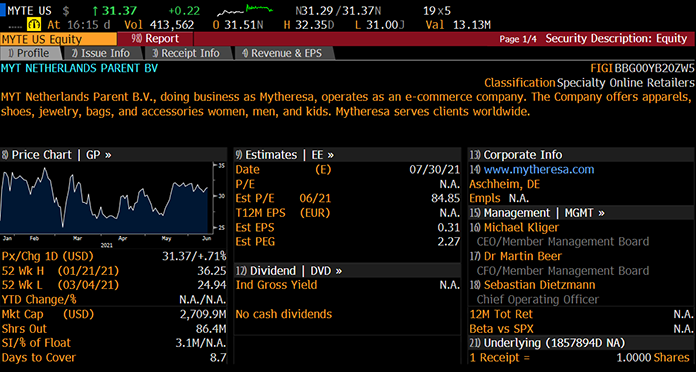Click the Beta vs SPX row
Viewport: 696px width, 372px height.
[581, 329]
